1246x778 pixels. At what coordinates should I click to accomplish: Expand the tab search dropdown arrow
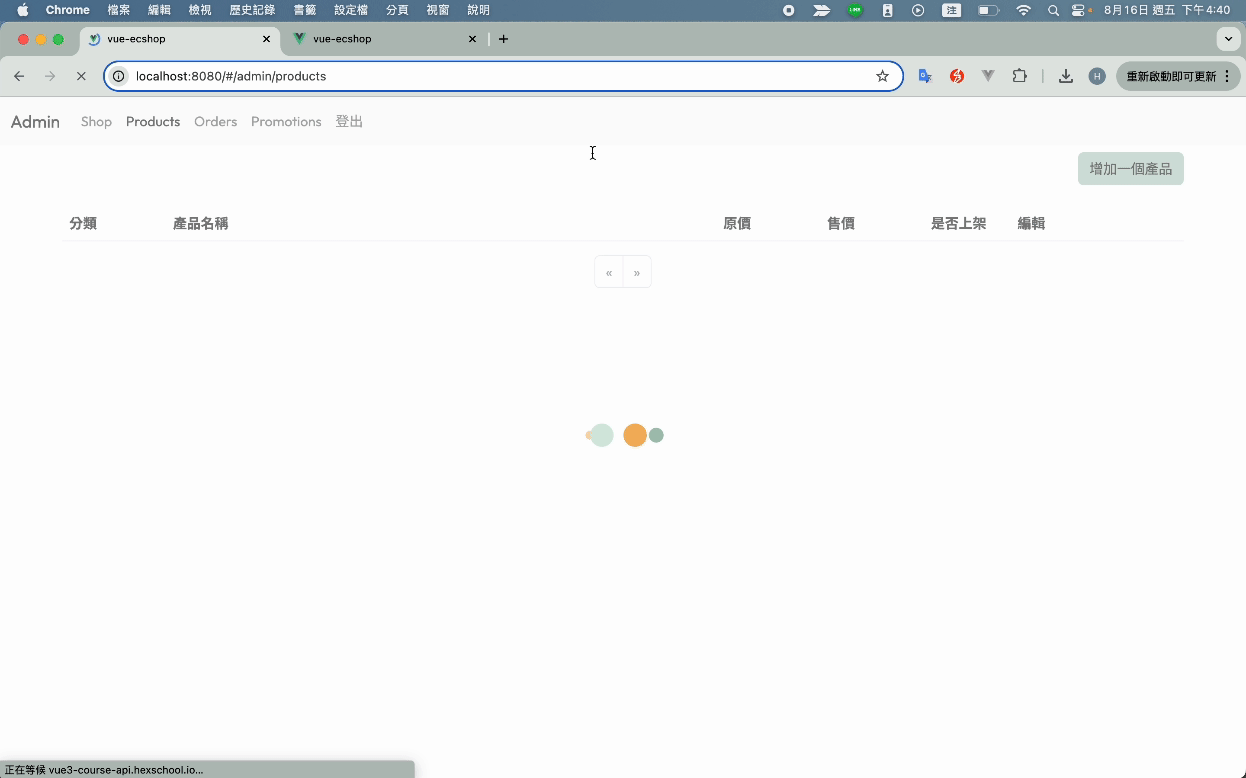pyautogui.click(x=1228, y=39)
